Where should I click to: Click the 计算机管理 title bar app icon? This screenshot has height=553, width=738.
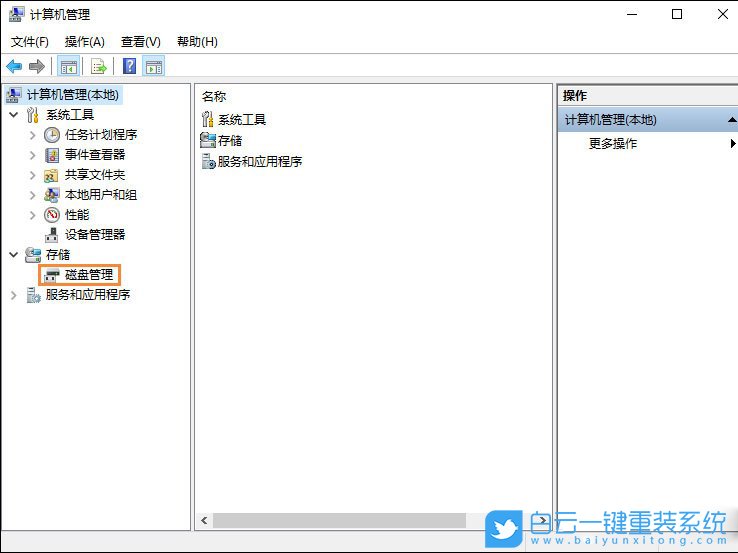click(x=16, y=14)
